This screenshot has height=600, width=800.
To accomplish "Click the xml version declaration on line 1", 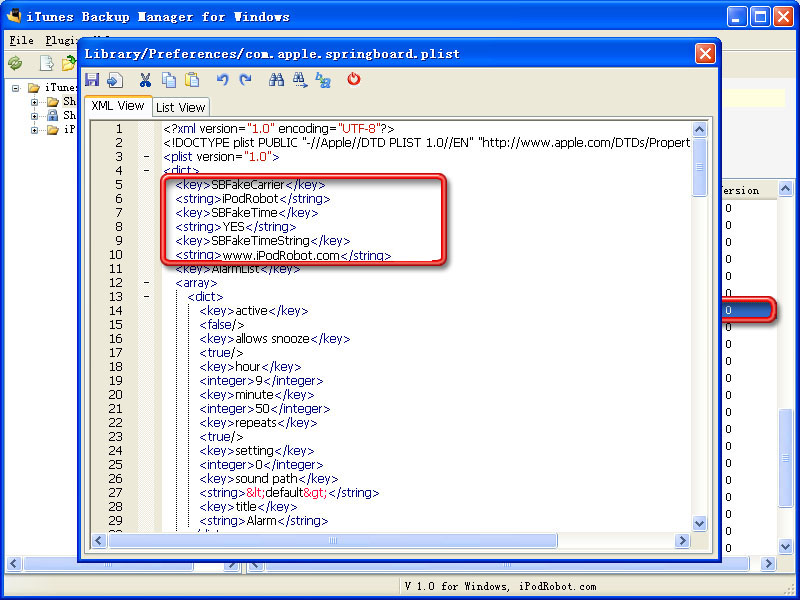I will 279,129.
